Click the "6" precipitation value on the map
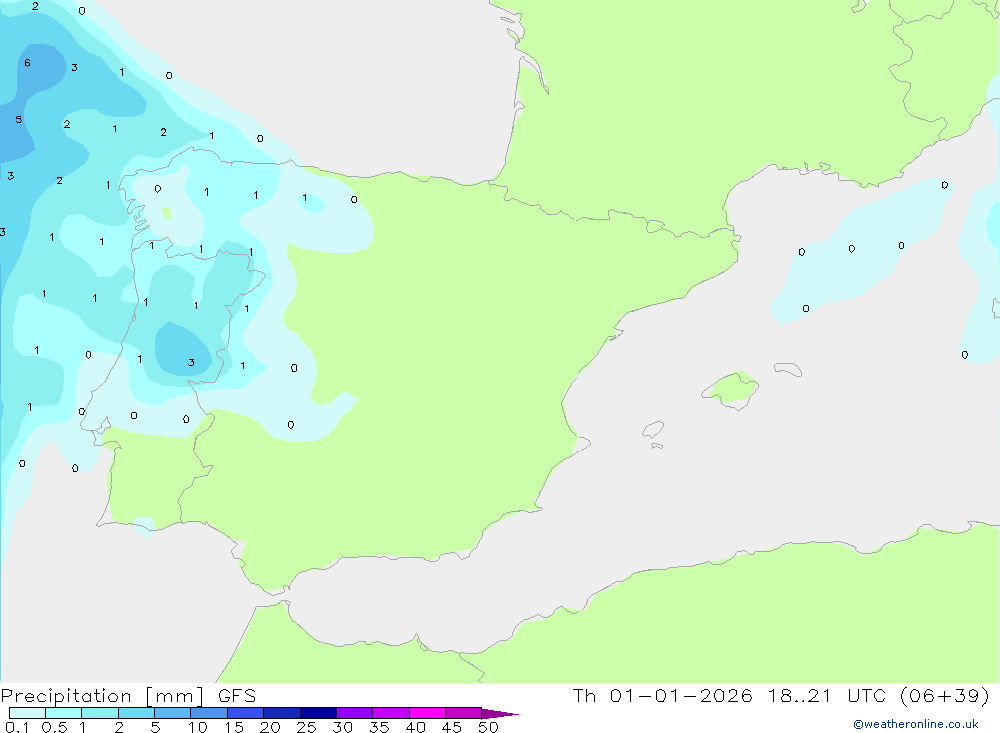Viewport: 1000px width, 733px height. click(27, 63)
